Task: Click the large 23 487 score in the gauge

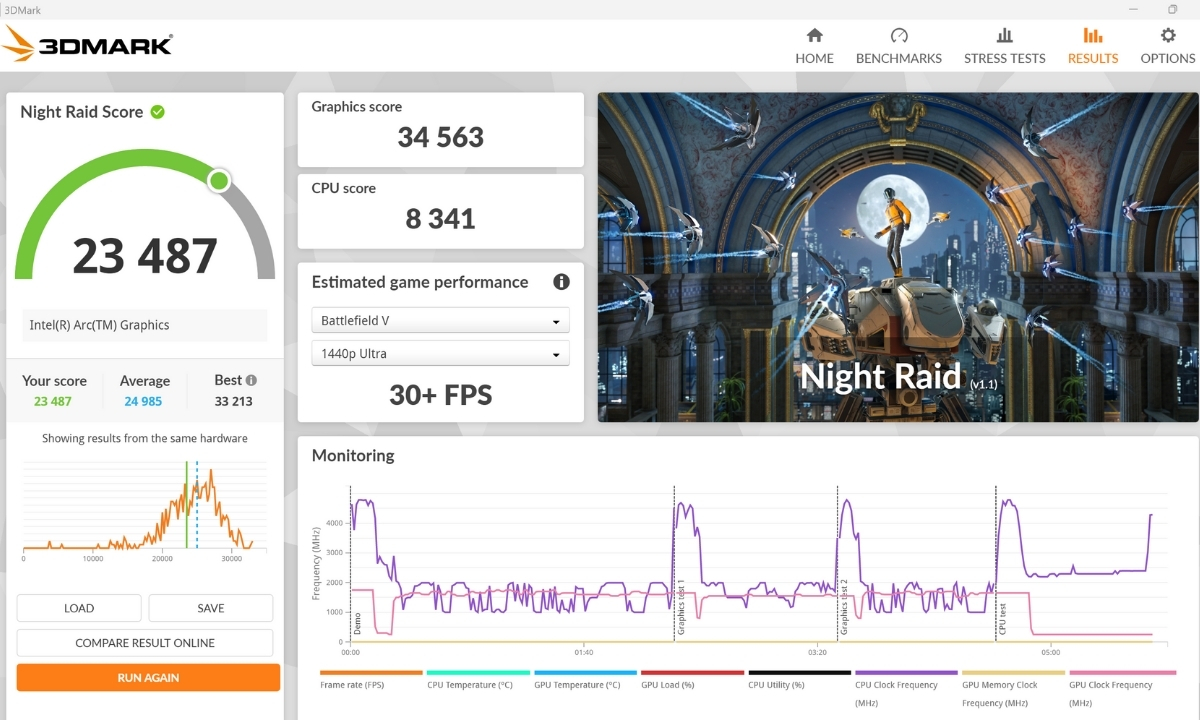Action: [x=145, y=256]
